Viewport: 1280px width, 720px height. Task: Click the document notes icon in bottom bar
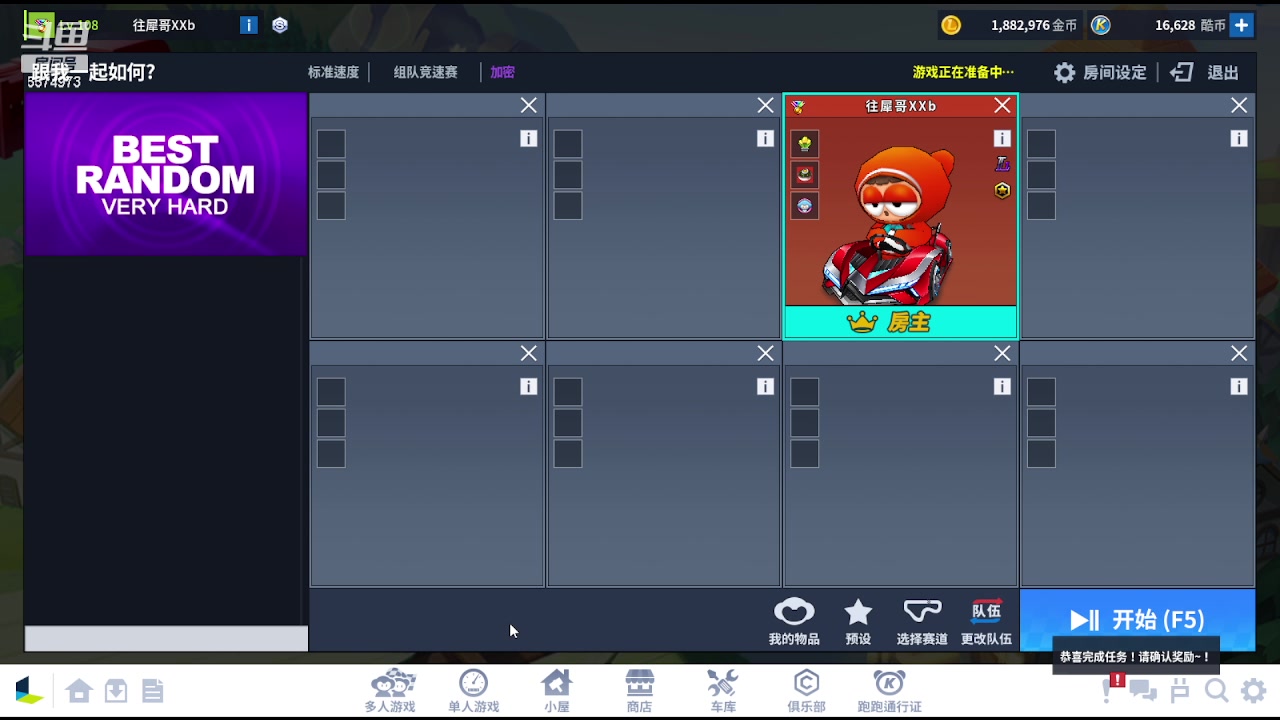pyautogui.click(x=152, y=690)
